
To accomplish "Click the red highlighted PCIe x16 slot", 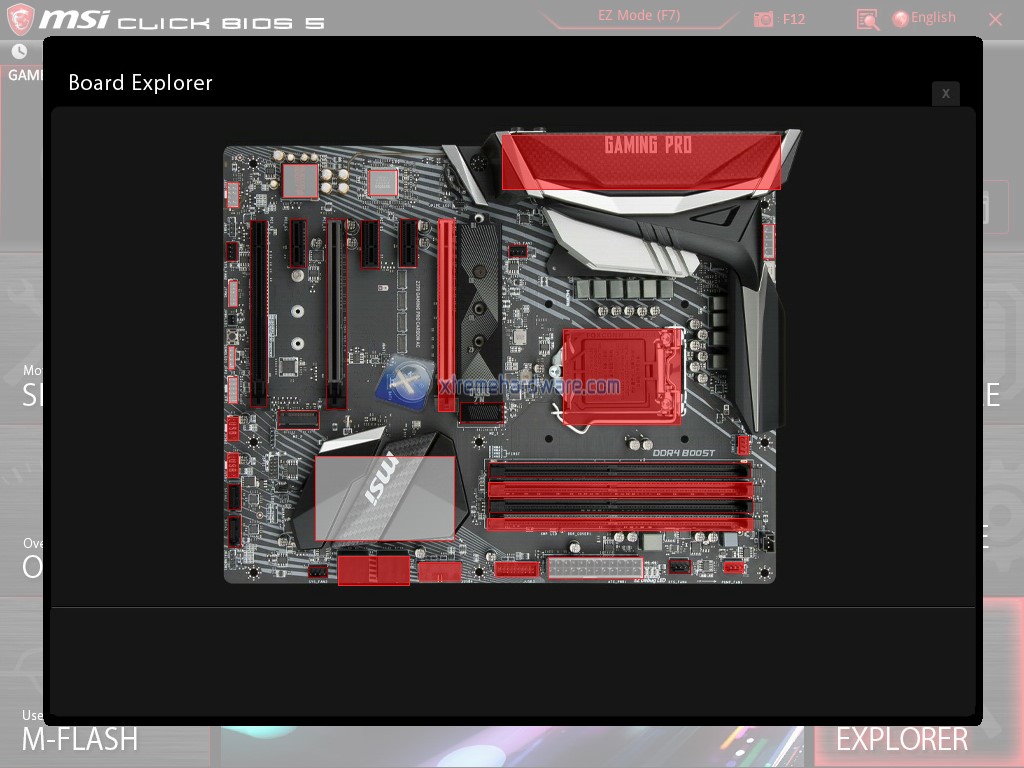I will click(446, 314).
